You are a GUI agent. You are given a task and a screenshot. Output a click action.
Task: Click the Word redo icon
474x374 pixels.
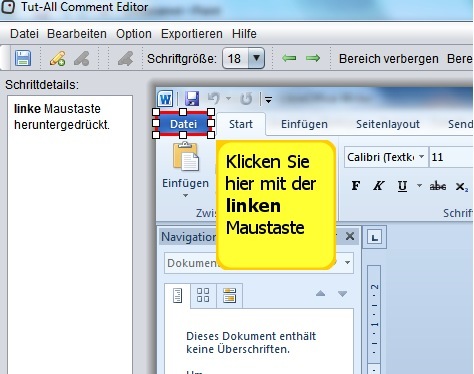[x=246, y=99]
